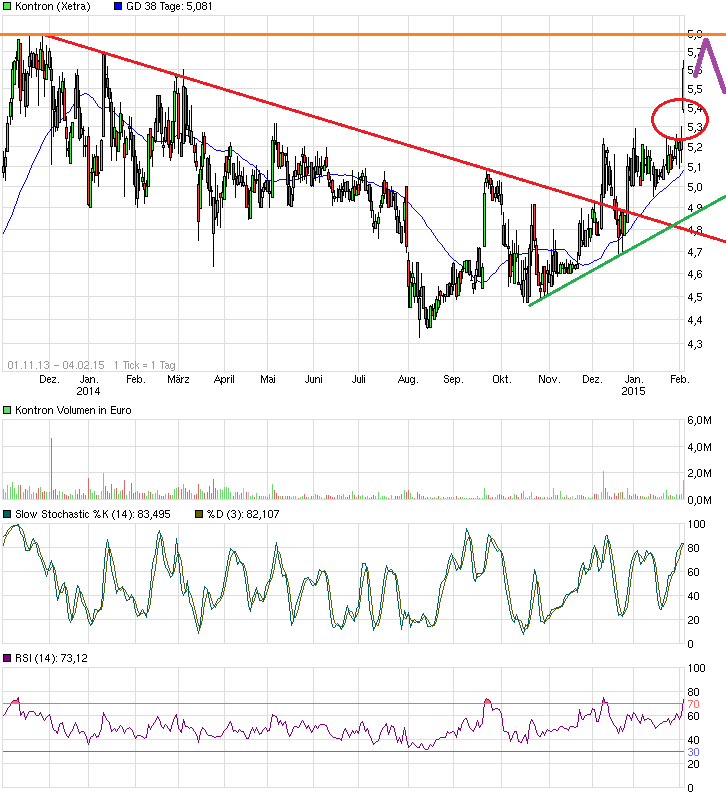Click the '2,0M' volume axis value
This screenshot has height=796, width=726.
click(700, 473)
